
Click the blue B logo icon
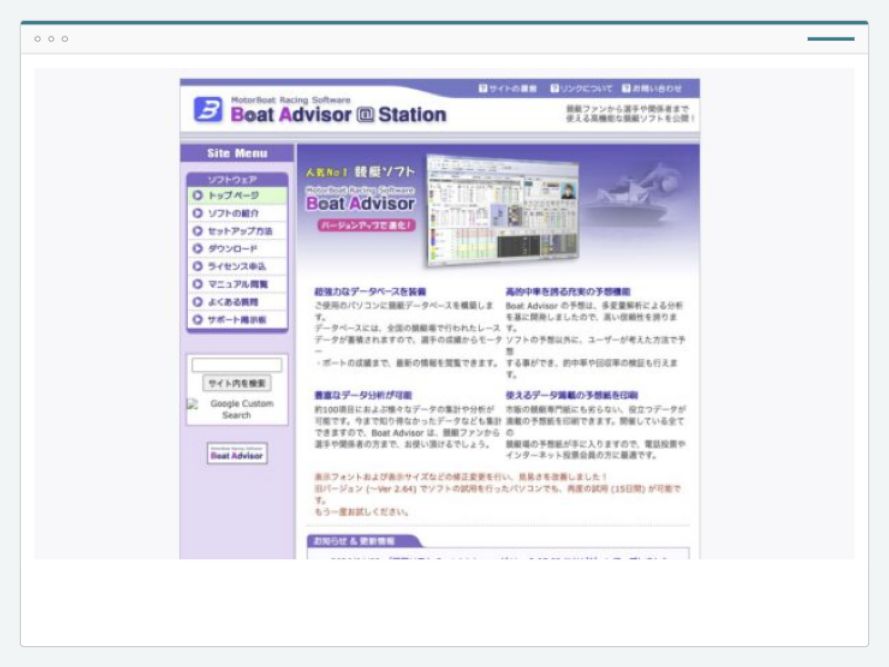[x=208, y=109]
